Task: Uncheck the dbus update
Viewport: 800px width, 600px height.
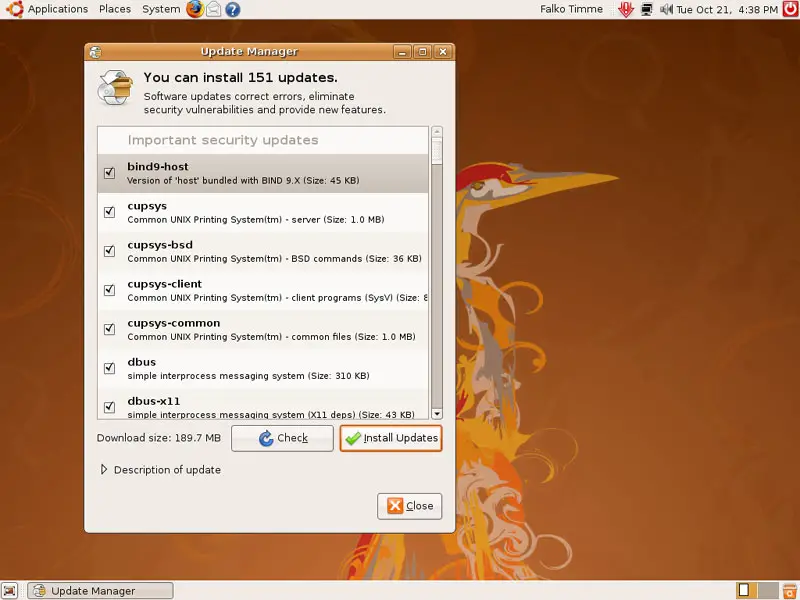Action: tap(109, 368)
